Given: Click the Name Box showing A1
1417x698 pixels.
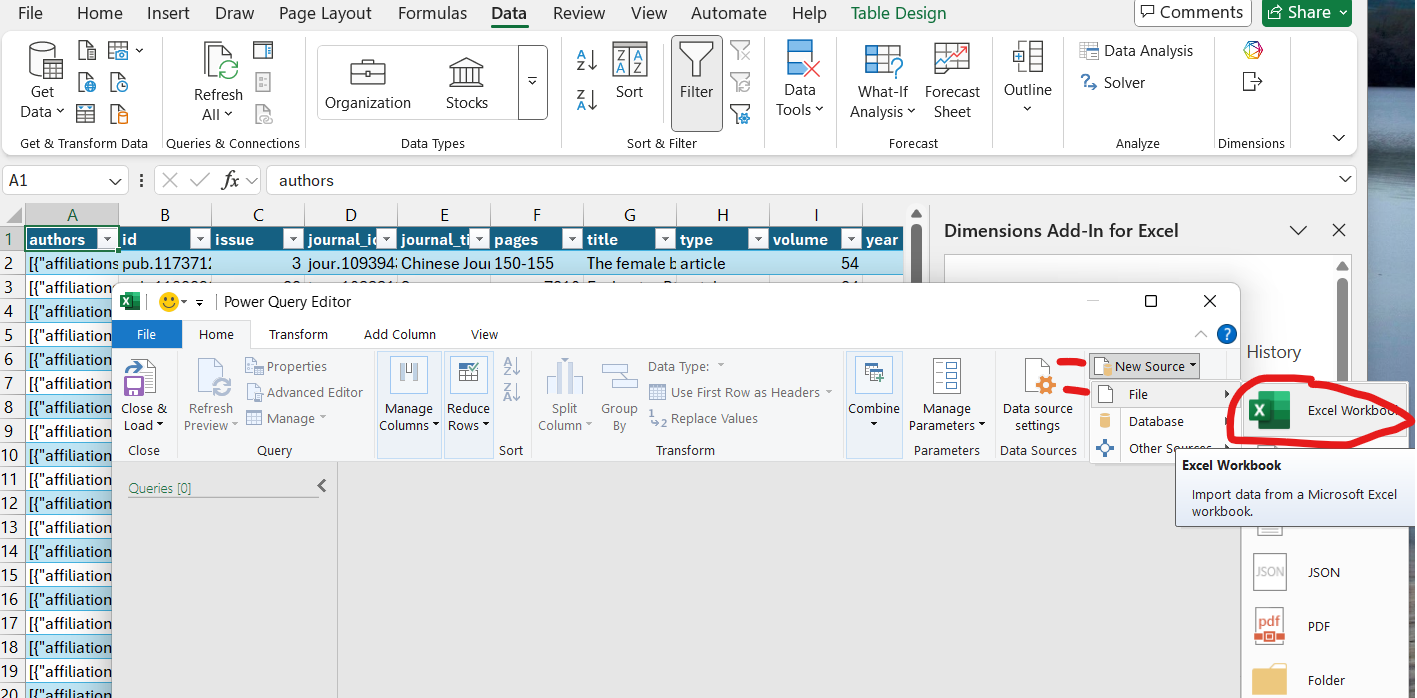Looking at the screenshot, I should coord(57,180).
